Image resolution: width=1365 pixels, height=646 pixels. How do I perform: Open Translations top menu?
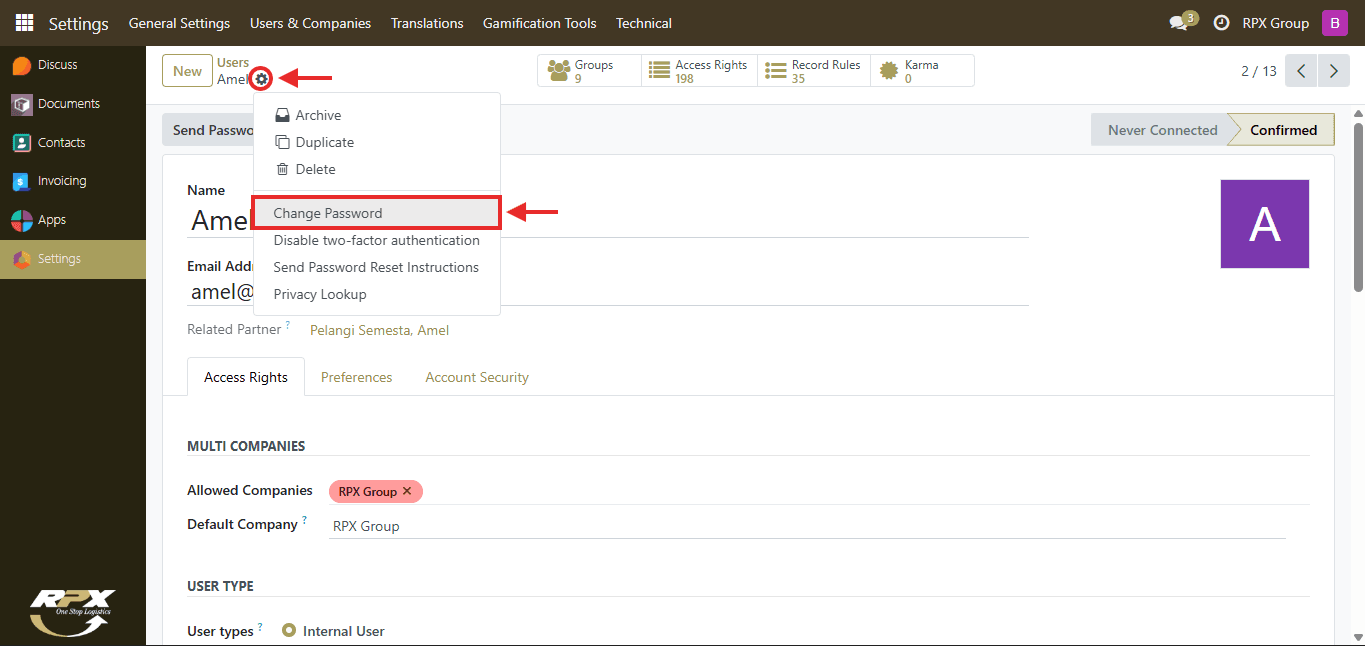(x=427, y=23)
